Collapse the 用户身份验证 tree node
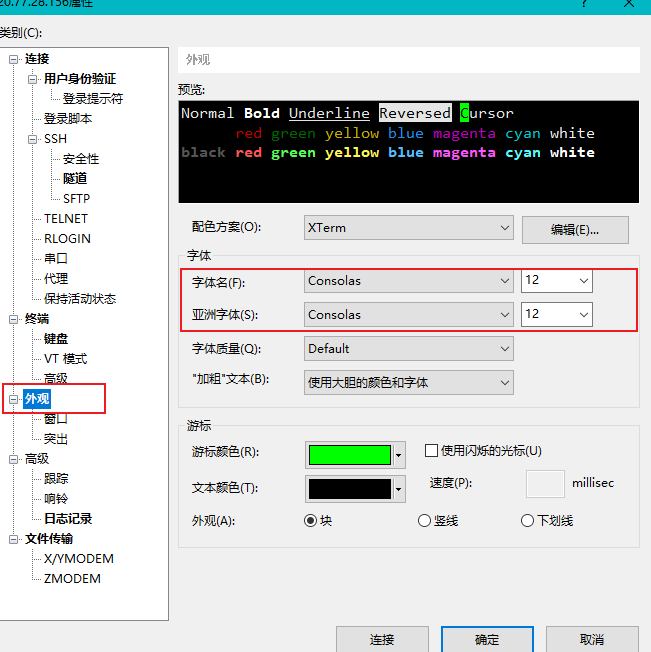This screenshot has width=651, height=652. (x=32, y=79)
